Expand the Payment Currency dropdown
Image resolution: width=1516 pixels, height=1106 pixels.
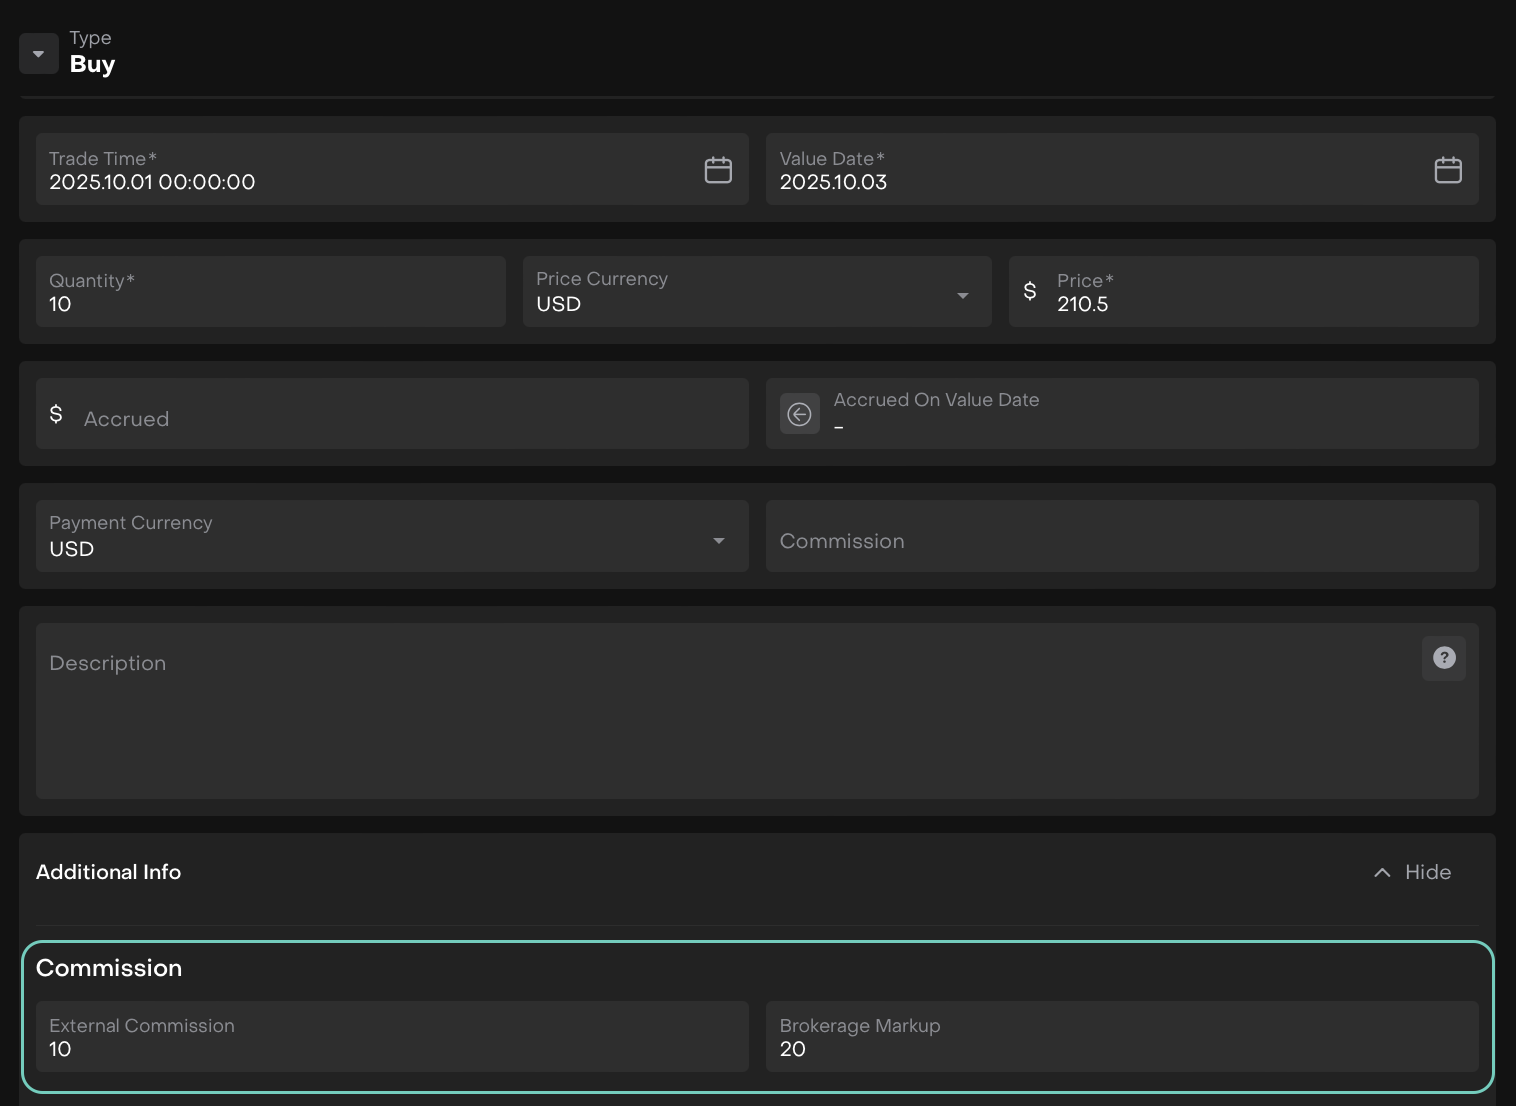[718, 541]
